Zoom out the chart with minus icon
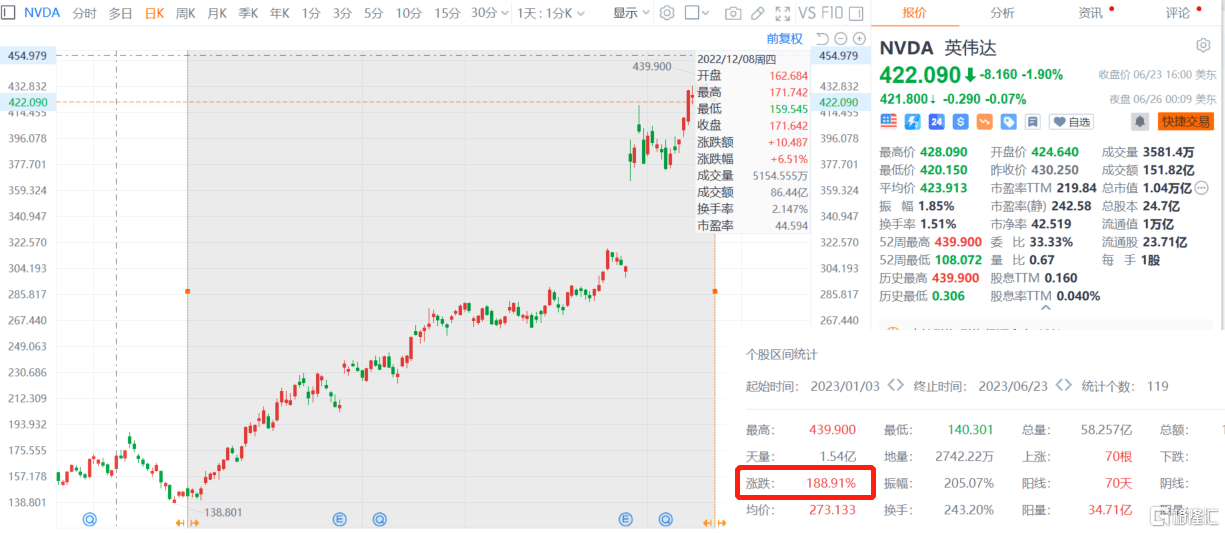The height and width of the screenshot is (533, 1225). pyautogui.click(x=840, y=39)
